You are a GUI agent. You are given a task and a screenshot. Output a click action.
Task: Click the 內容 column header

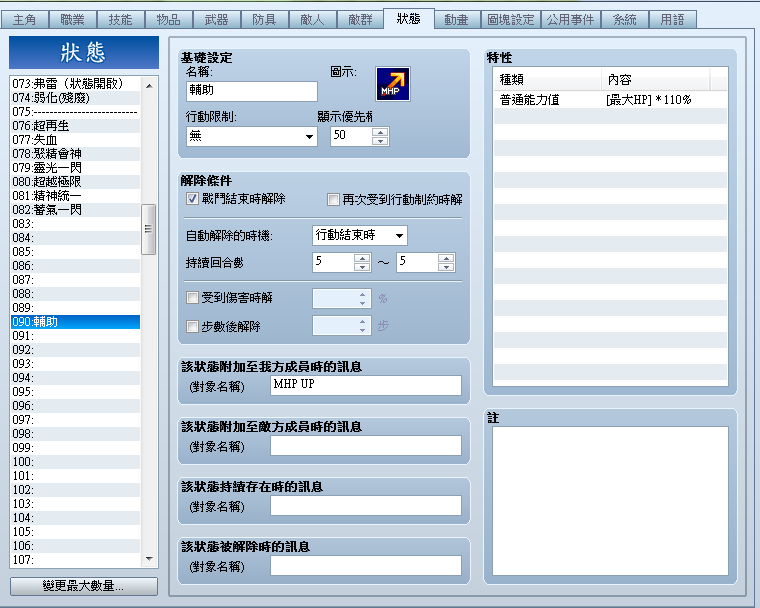656,80
